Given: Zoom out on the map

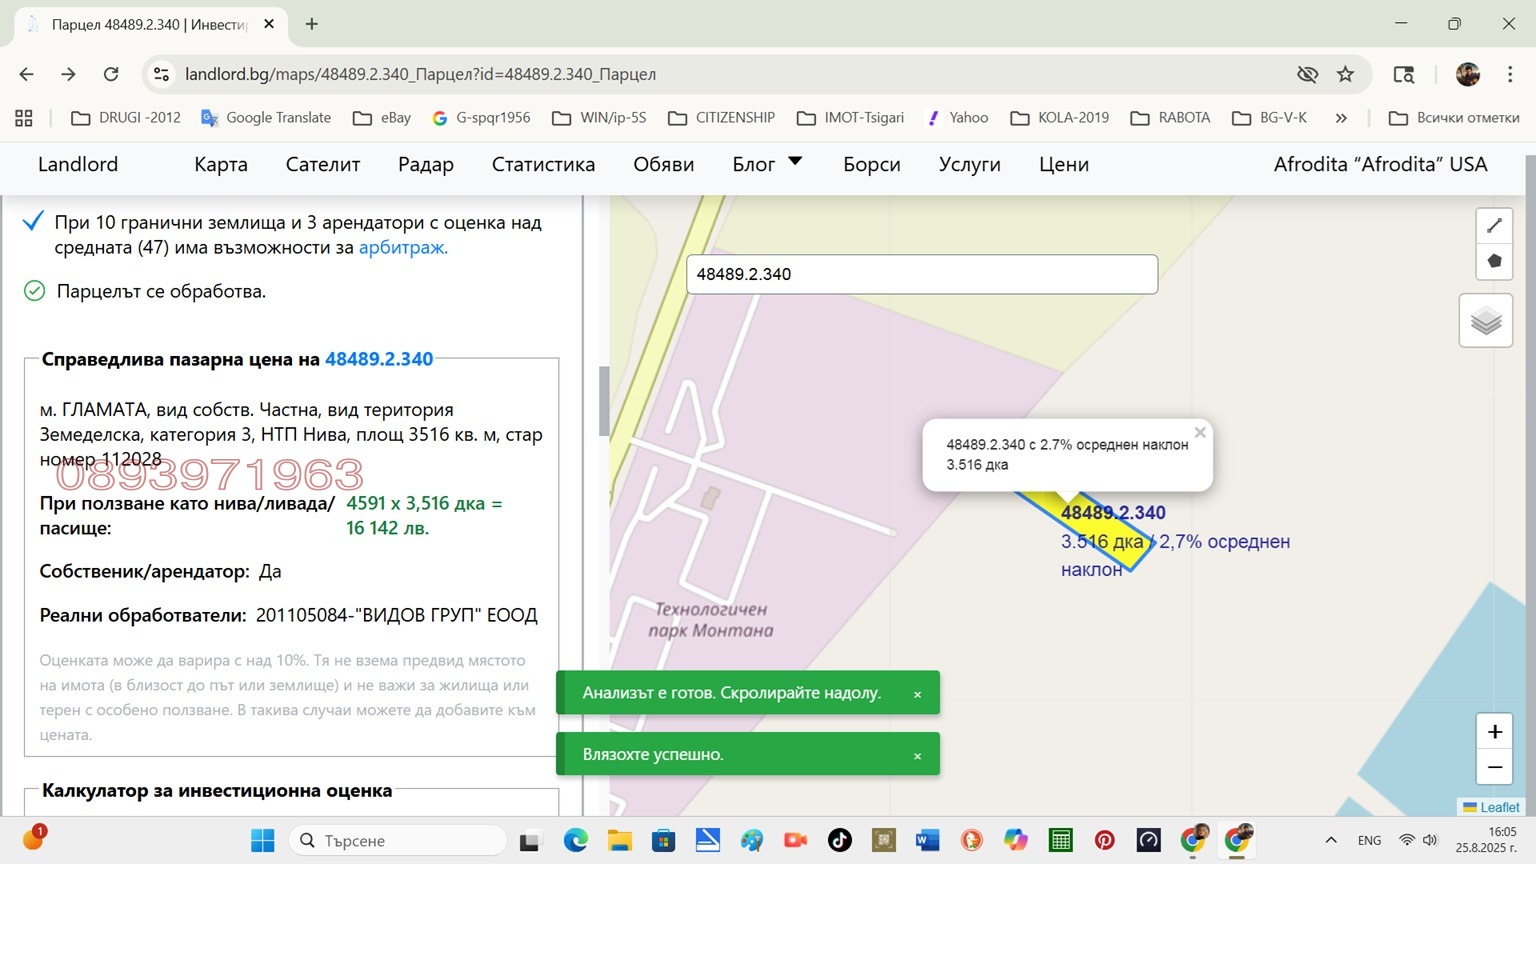Looking at the screenshot, I should (1494, 767).
